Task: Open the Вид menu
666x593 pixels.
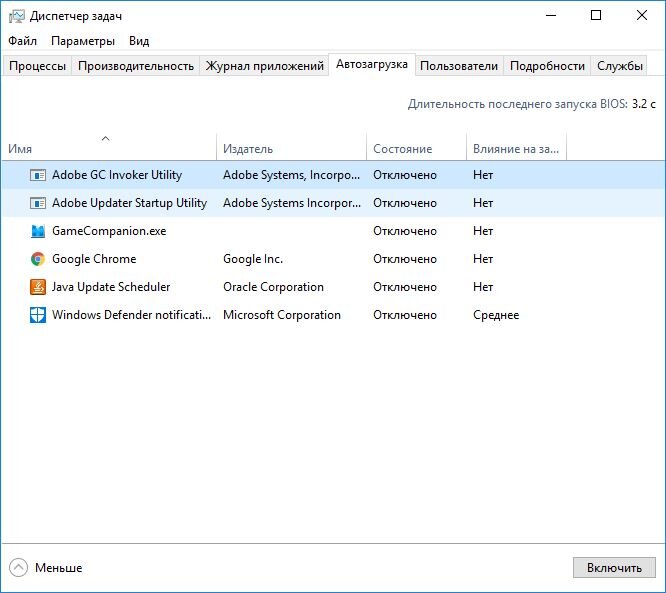Action: [139, 41]
